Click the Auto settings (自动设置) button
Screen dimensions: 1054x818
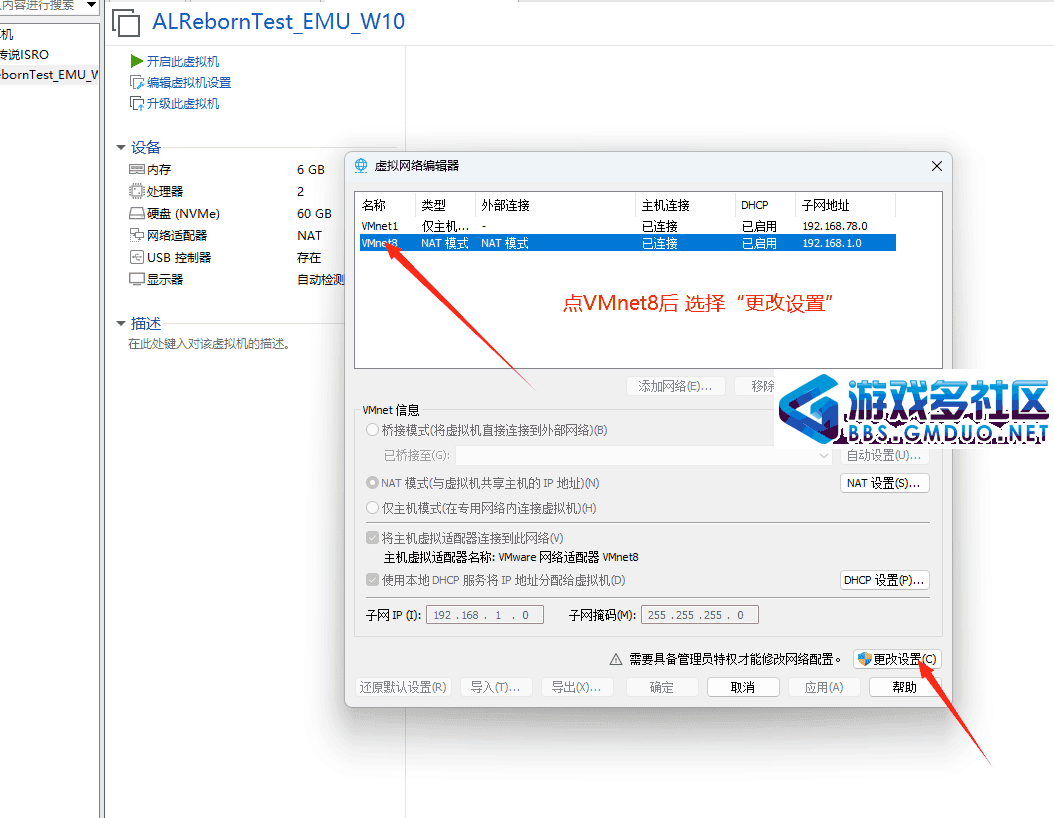(x=885, y=456)
